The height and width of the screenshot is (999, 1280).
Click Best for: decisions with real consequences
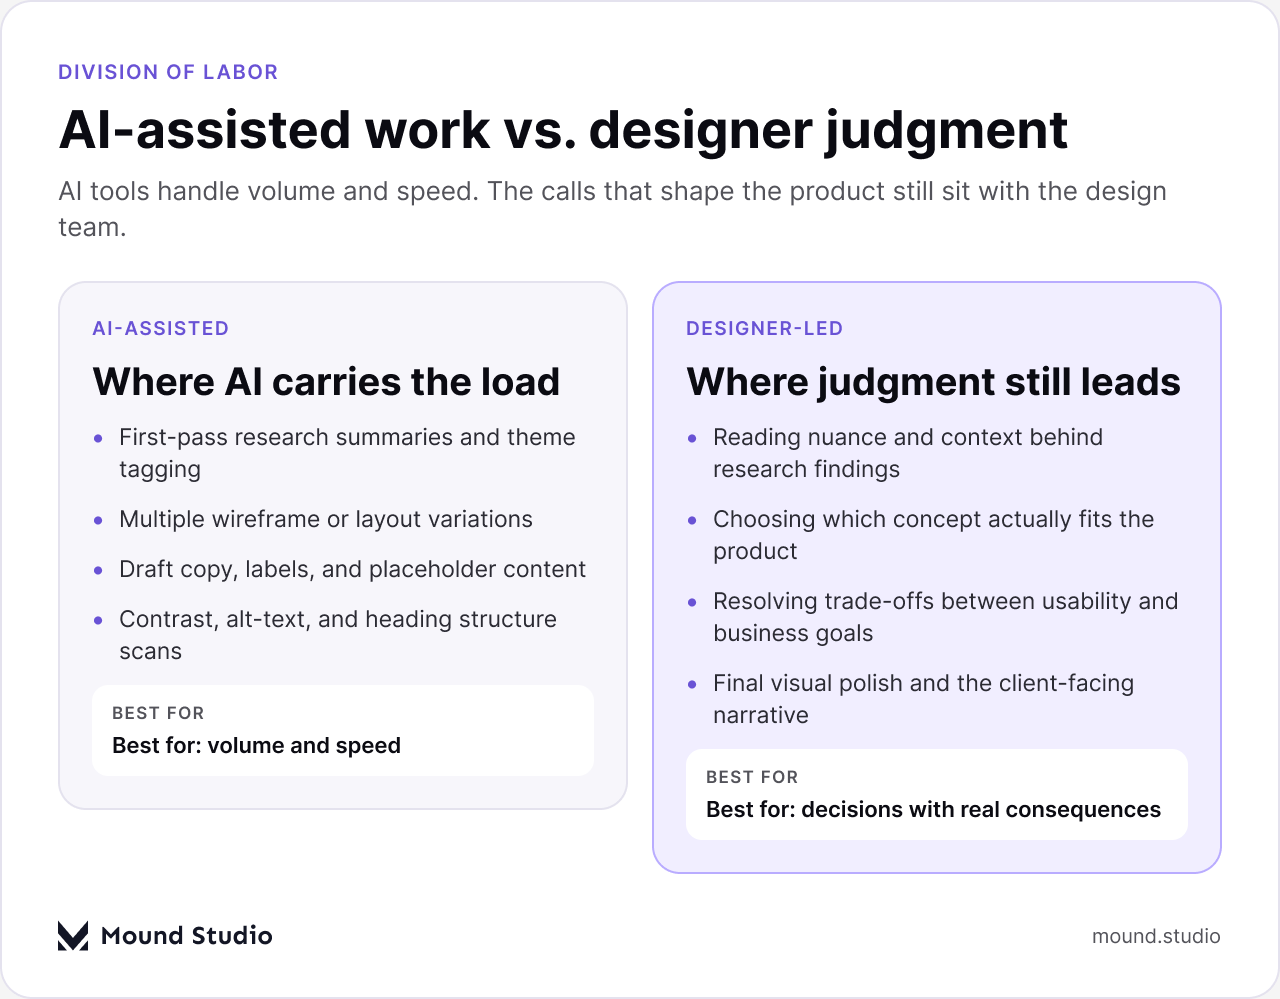pos(937,794)
